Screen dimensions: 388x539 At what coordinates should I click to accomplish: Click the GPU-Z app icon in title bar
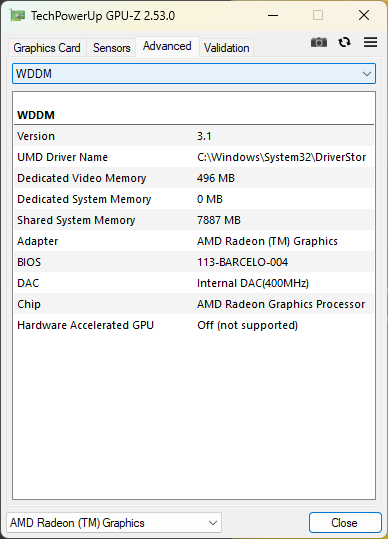18,15
